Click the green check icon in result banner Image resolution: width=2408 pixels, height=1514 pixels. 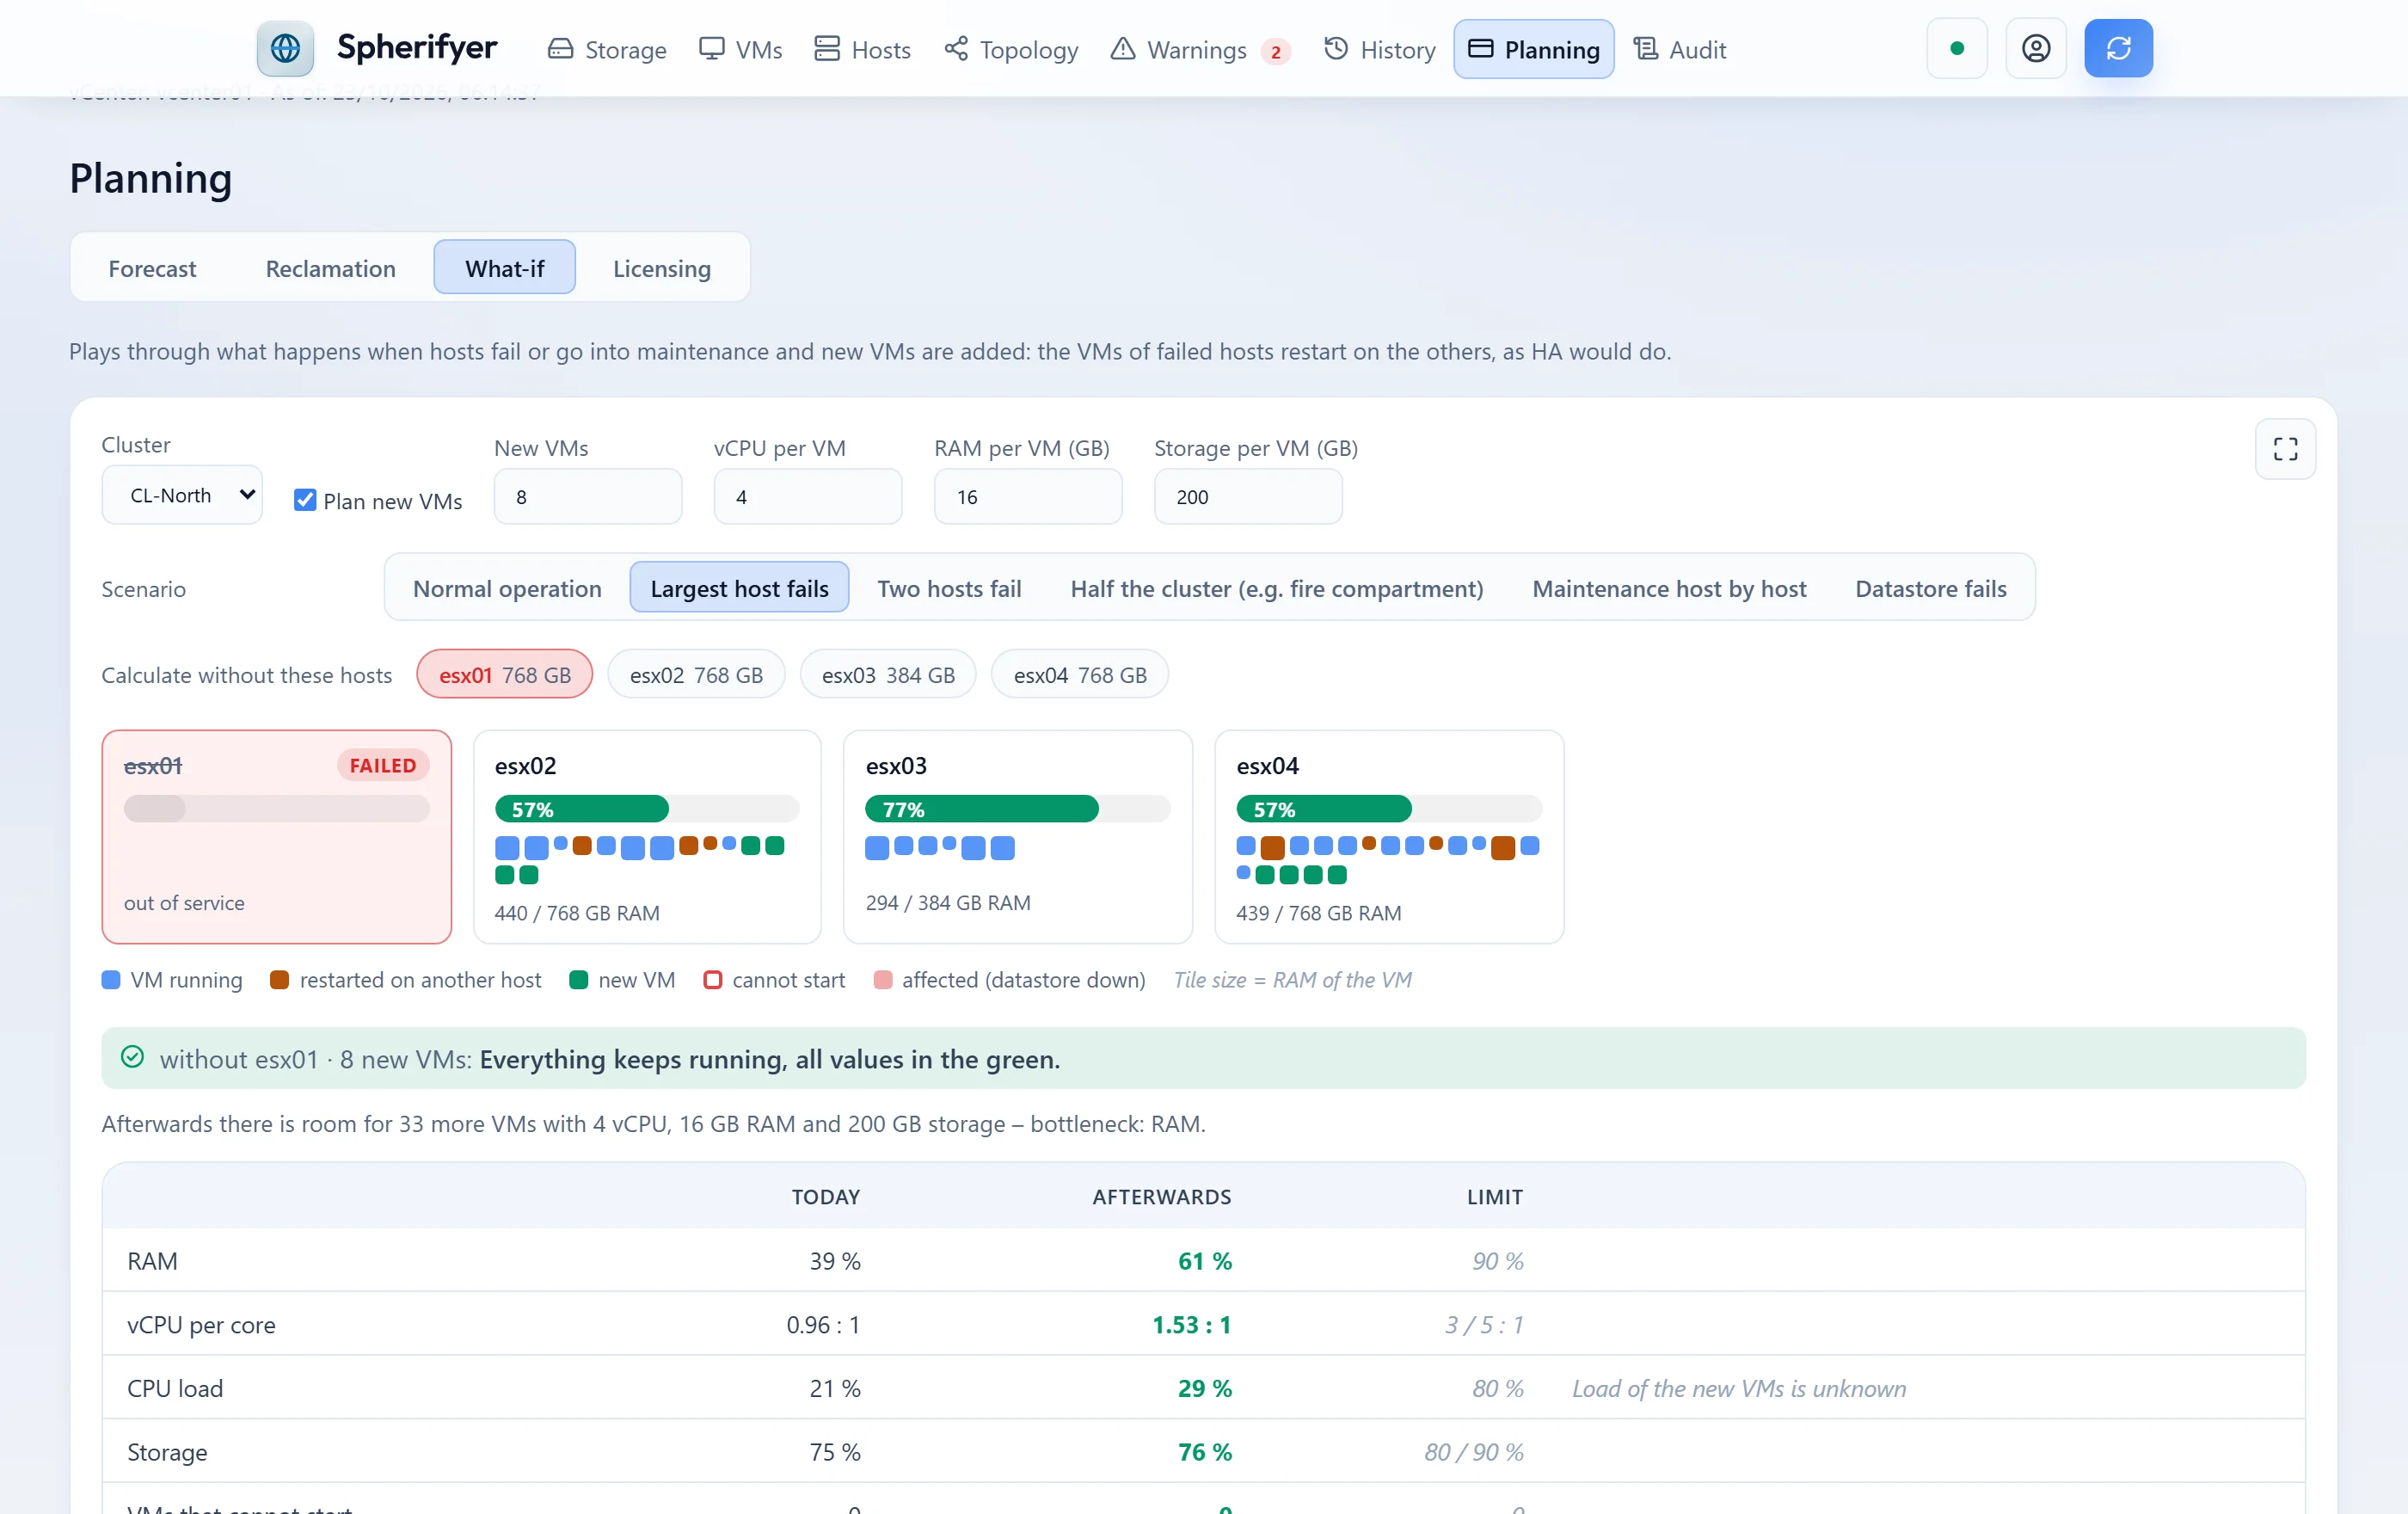(132, 1057)
